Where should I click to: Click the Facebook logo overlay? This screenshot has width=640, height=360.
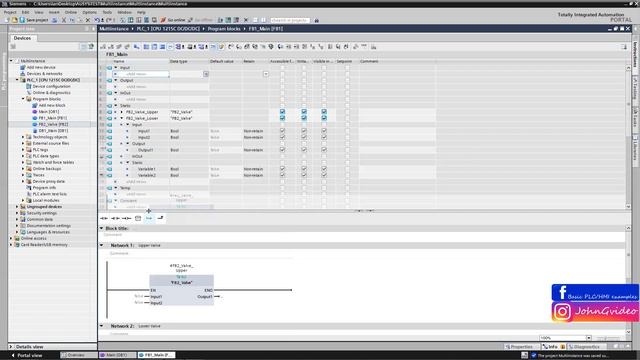click(562, 293)
